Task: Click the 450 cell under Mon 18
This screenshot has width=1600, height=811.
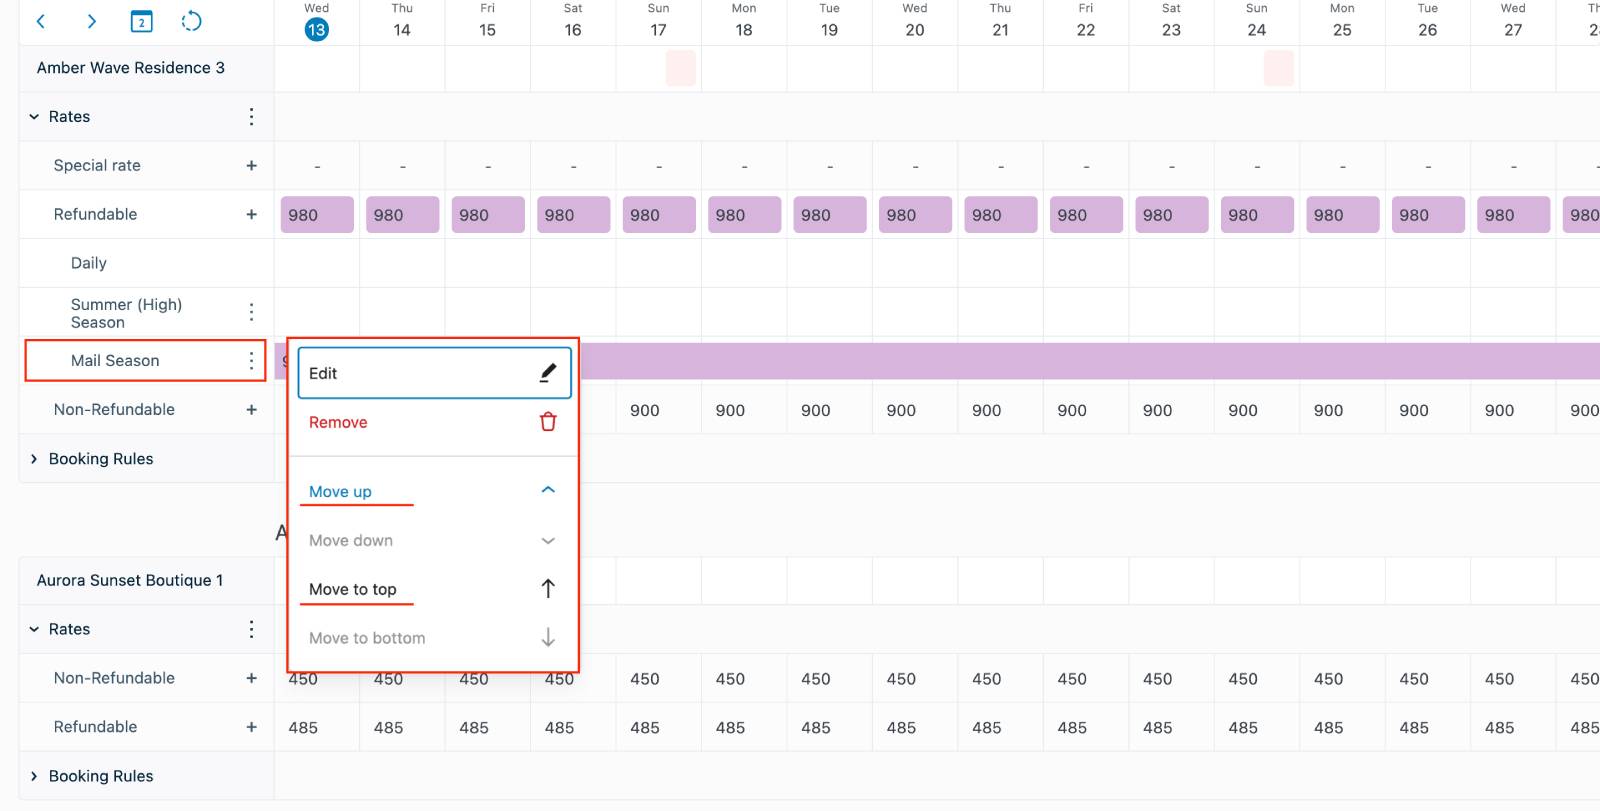Action: [x=730, y=679]
